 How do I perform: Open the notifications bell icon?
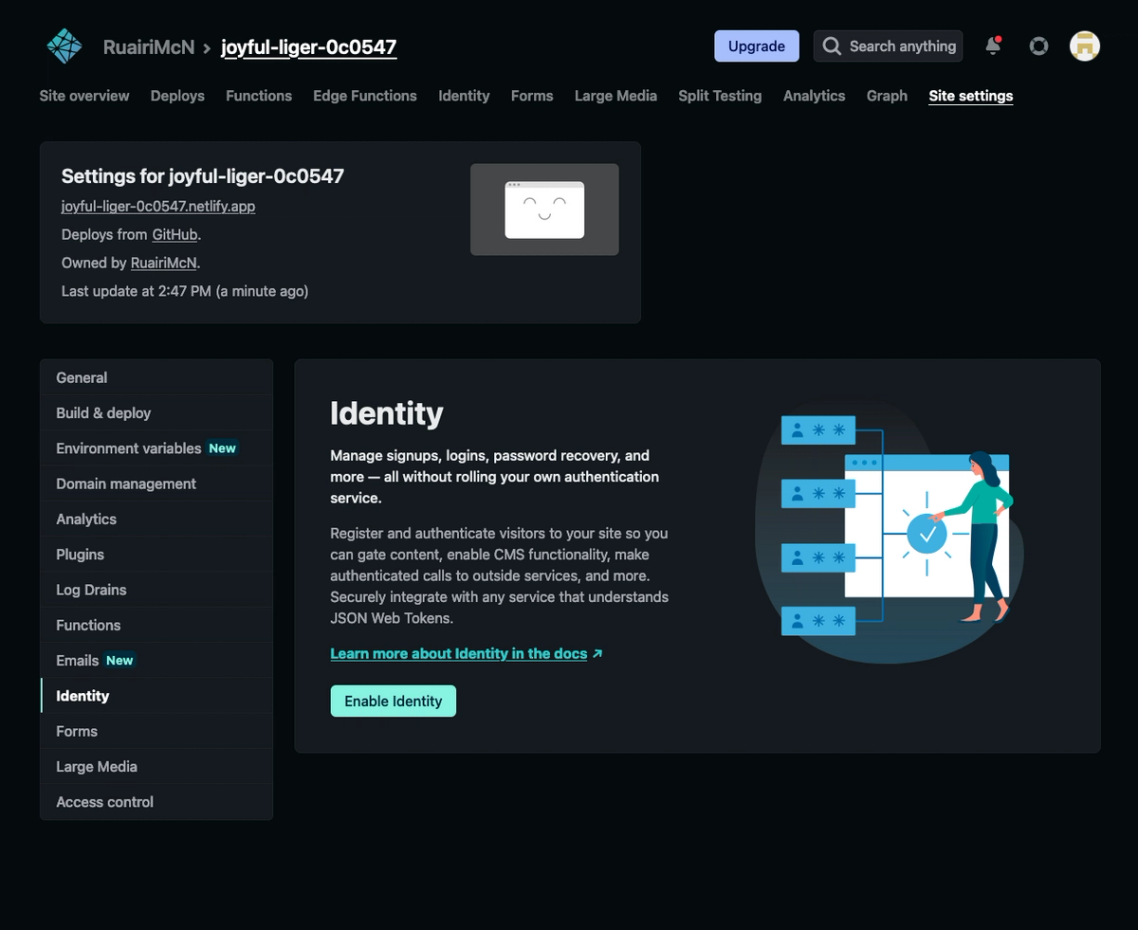coord(993,46)
